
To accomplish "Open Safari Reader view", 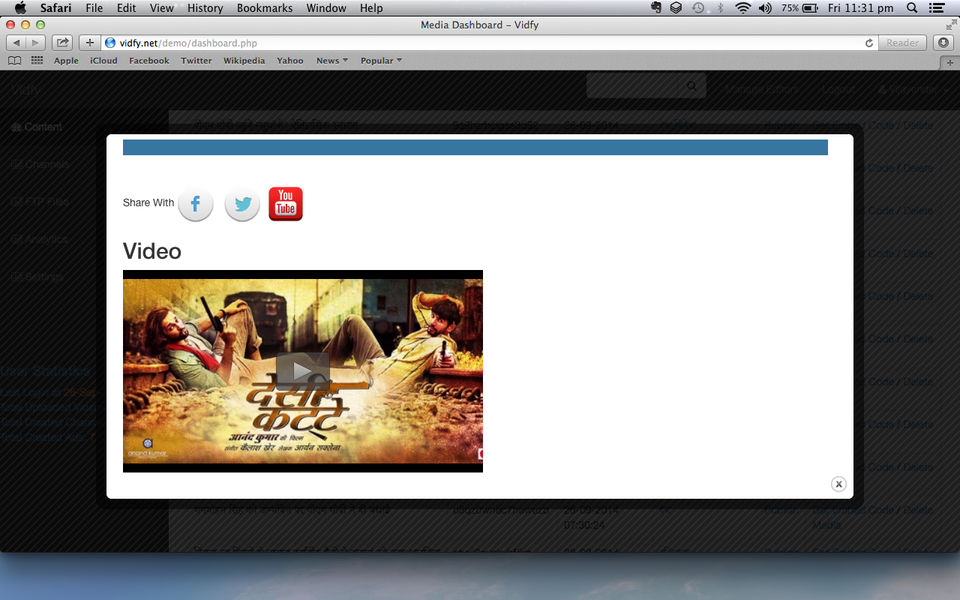I will [x=902, y=43].
